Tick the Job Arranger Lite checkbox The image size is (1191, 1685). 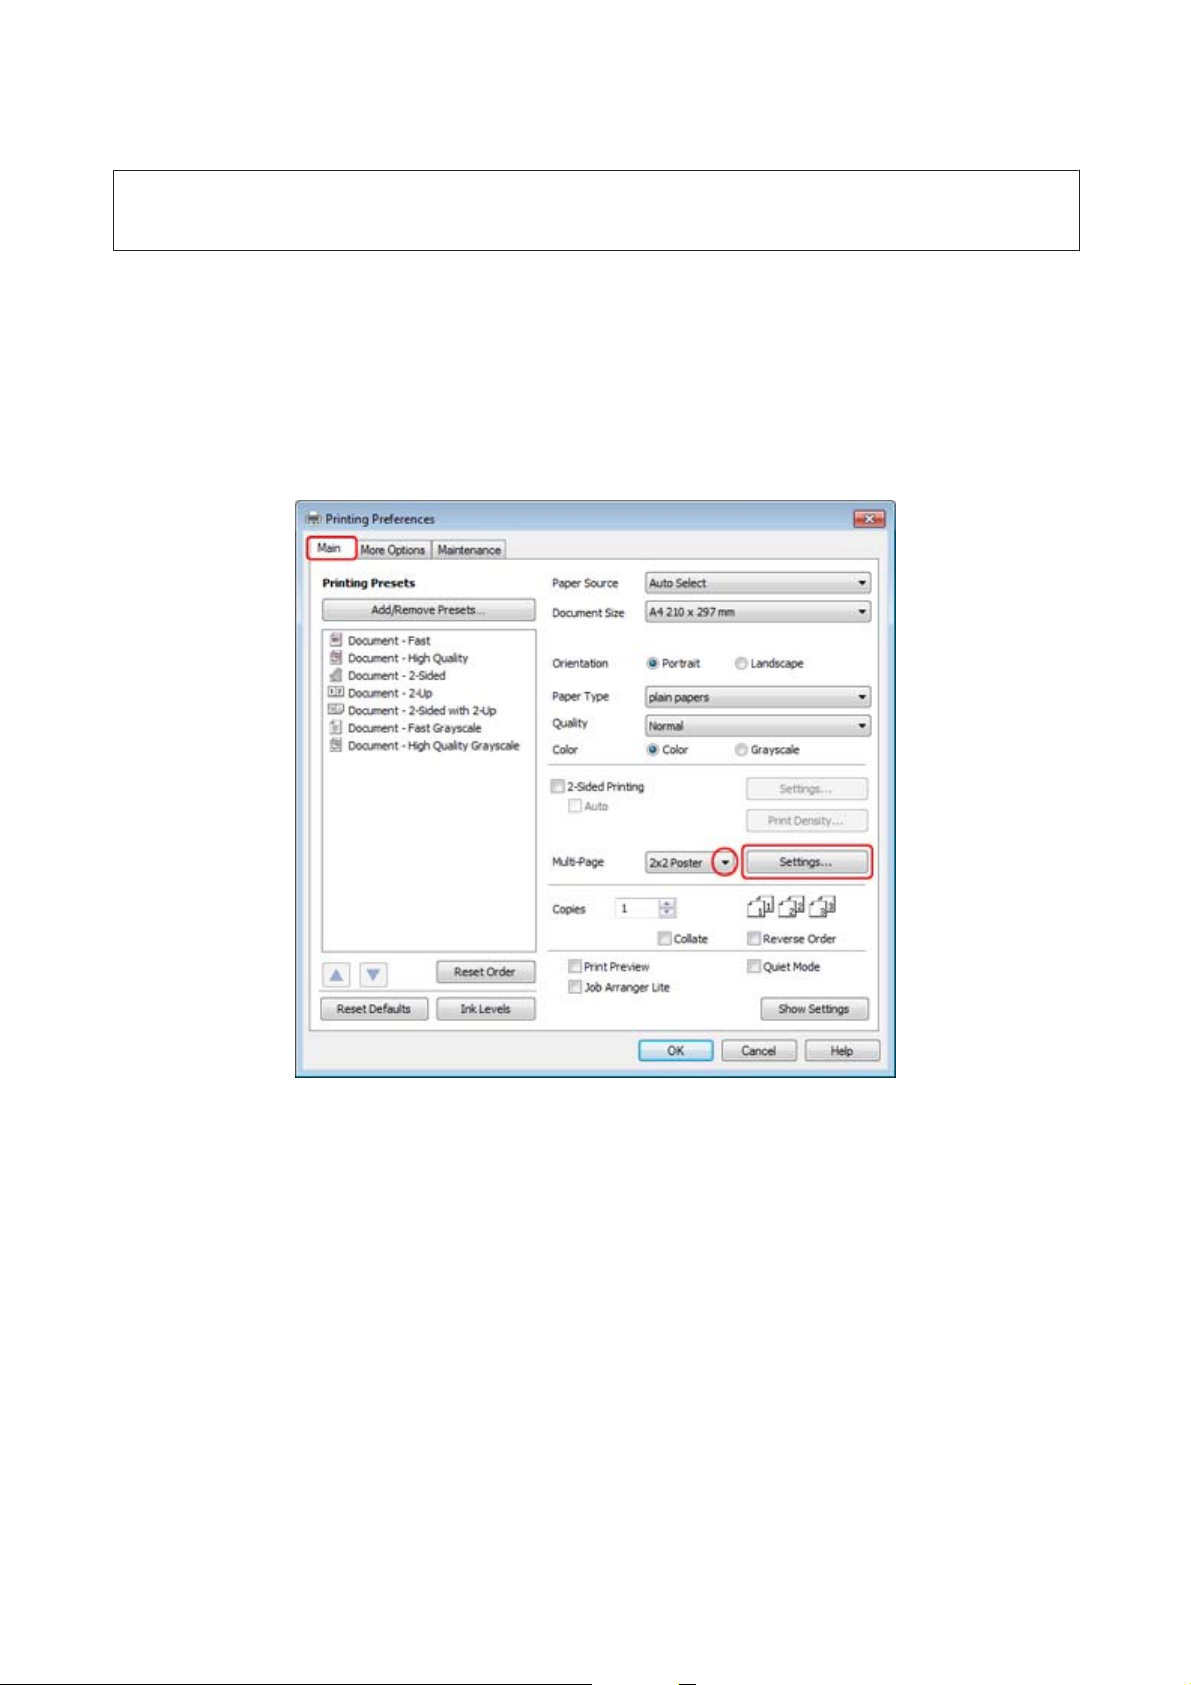(575, 987)
